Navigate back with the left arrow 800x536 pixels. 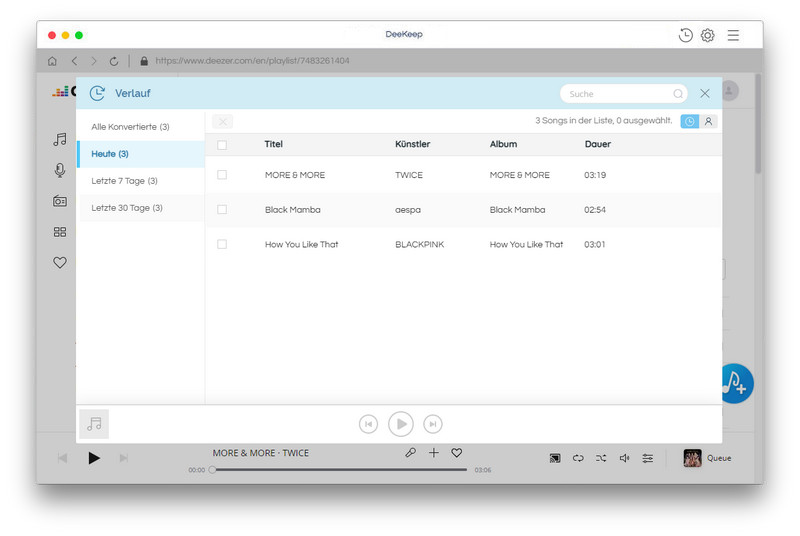coord(74,61)
